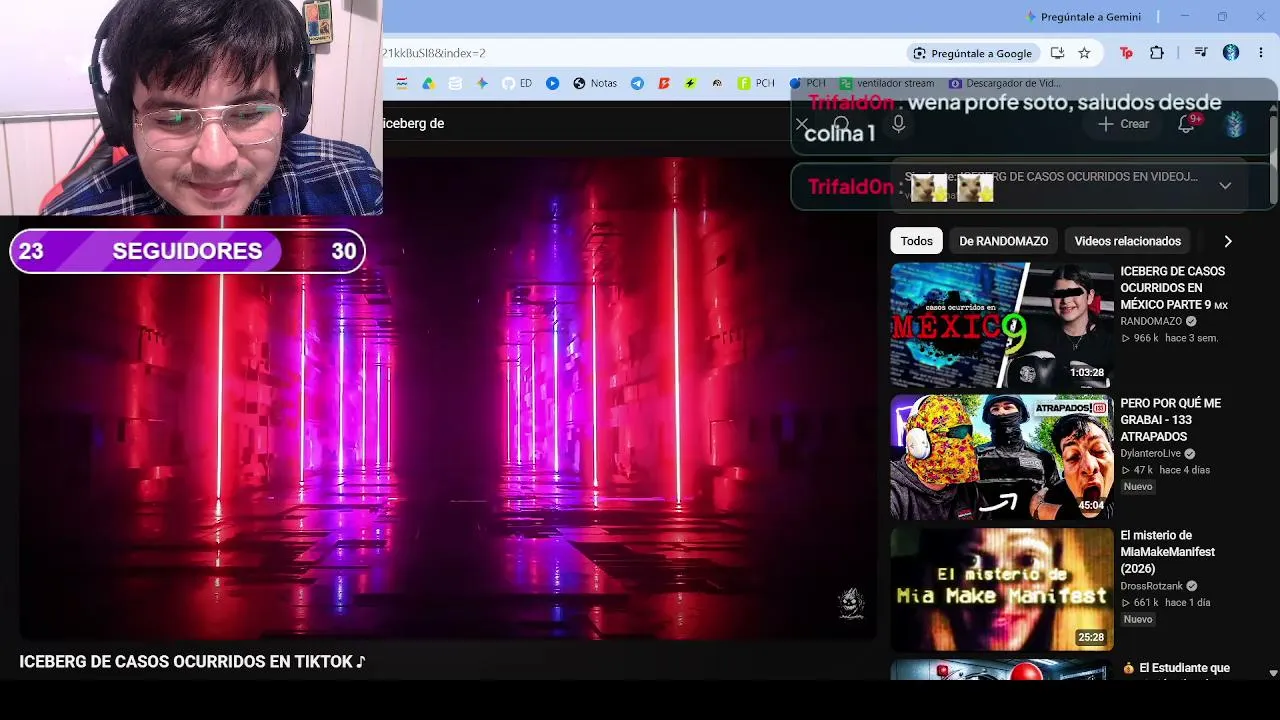Select the Videos relacionados filter chip
This screenshot has width=1280, height=720.
1127,241
